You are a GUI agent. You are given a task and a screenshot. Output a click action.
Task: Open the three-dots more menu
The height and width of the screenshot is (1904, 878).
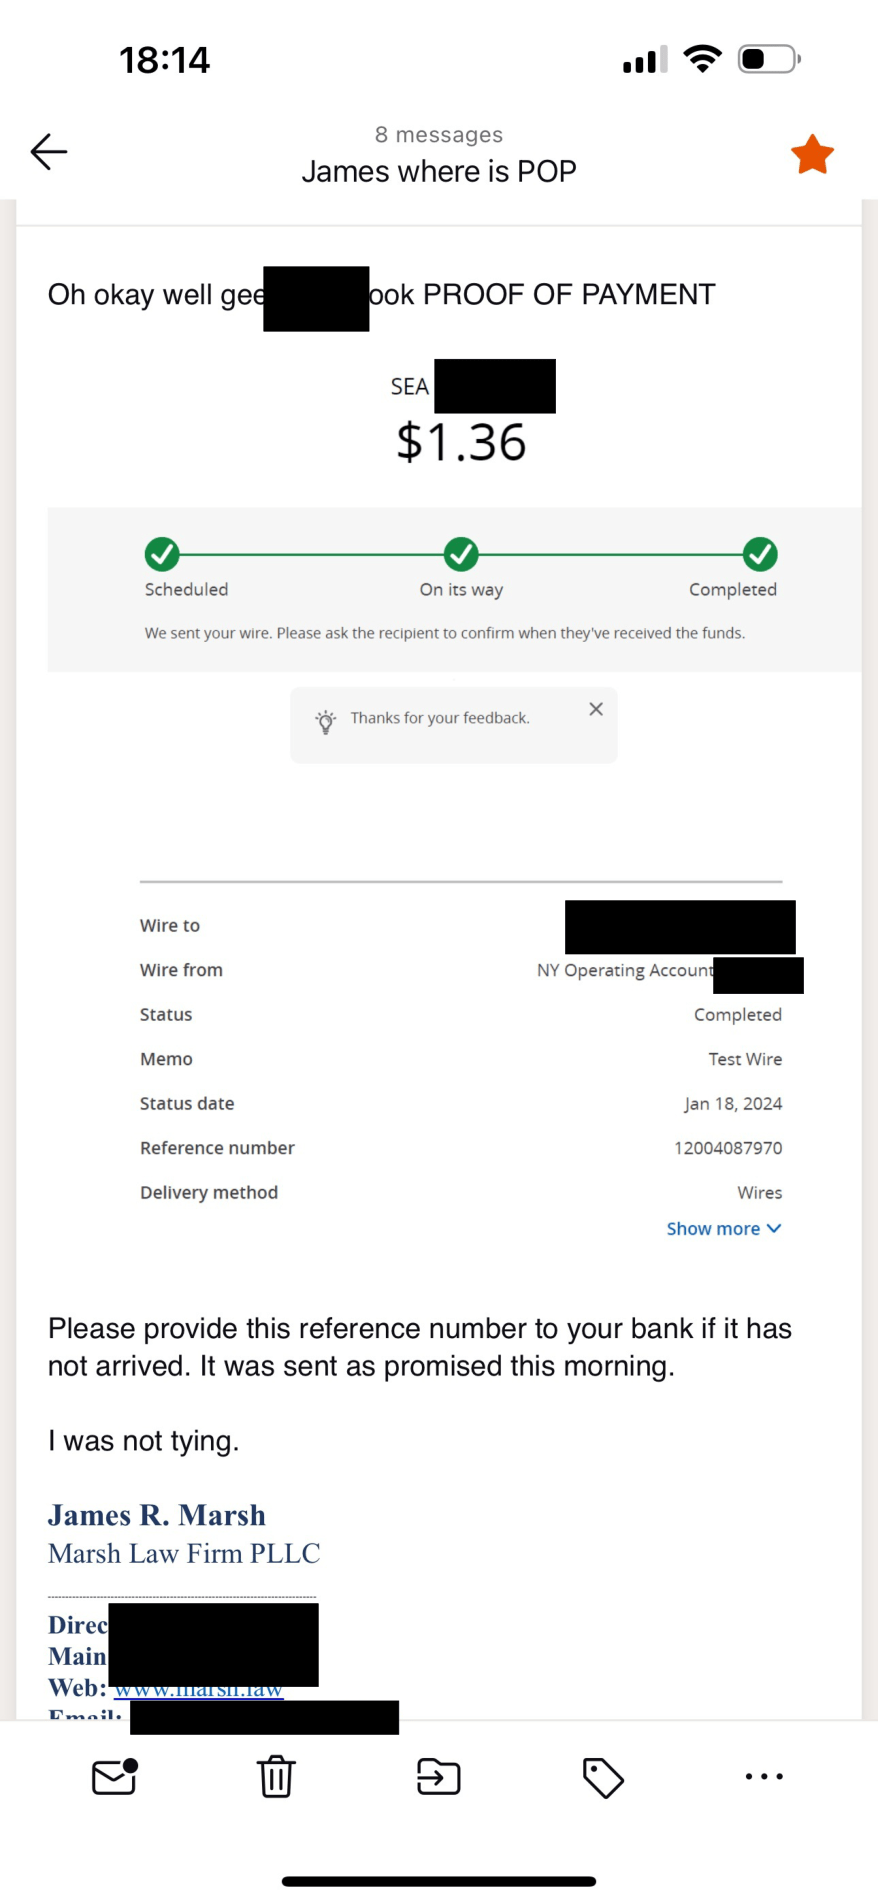(x=764, y=1776)
